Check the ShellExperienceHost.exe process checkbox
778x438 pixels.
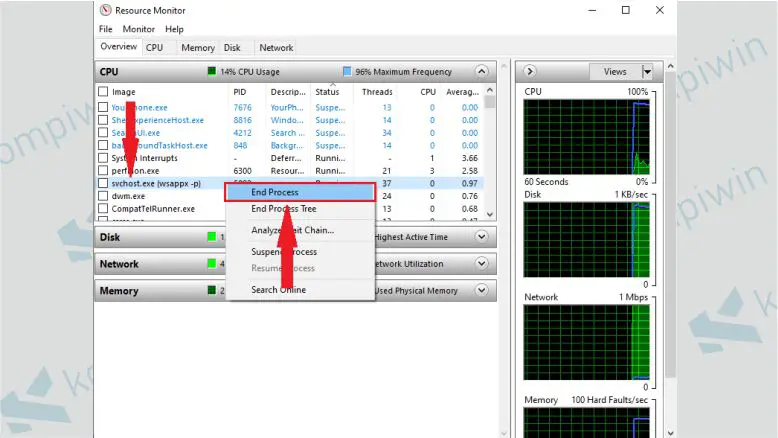pyautogui.click(x=103, y=120)
